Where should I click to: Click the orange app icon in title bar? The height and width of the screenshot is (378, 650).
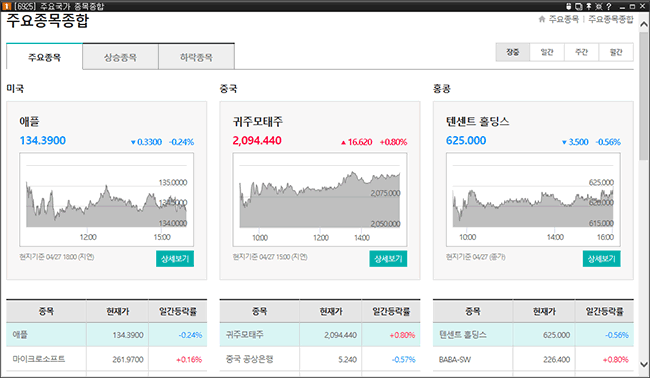coord(6,6)
